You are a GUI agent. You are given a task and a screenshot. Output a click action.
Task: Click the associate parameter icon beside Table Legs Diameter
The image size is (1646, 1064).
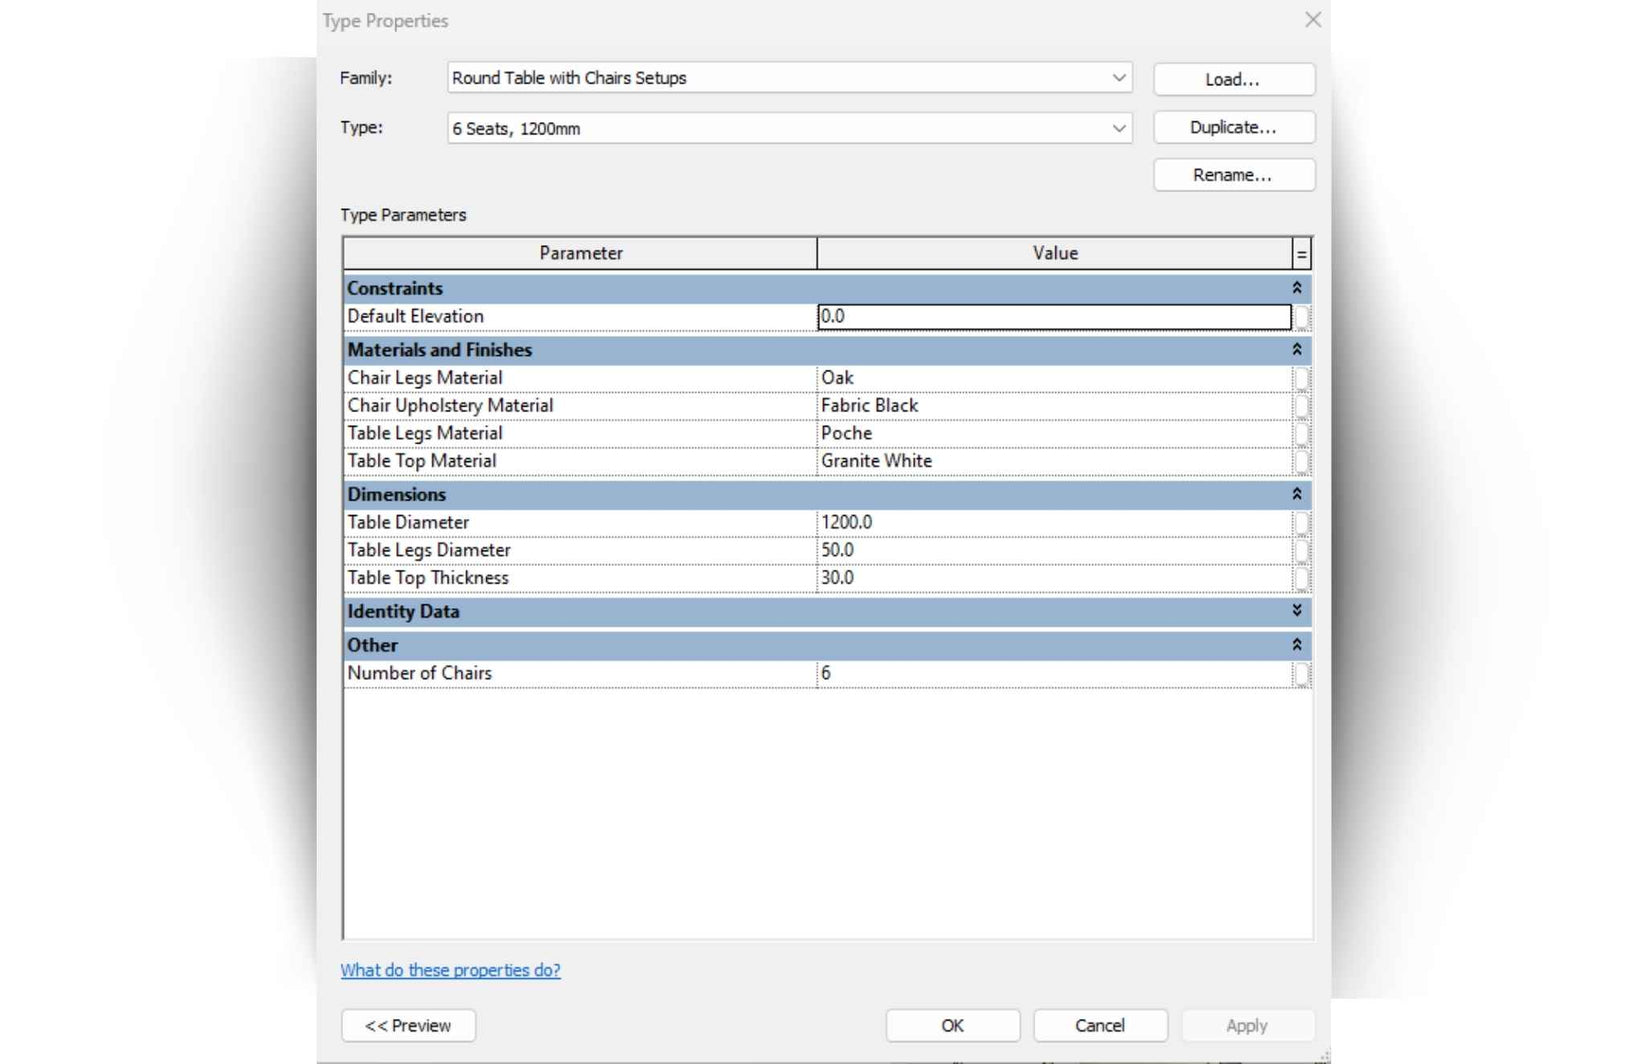click(x=1301, y=550)
